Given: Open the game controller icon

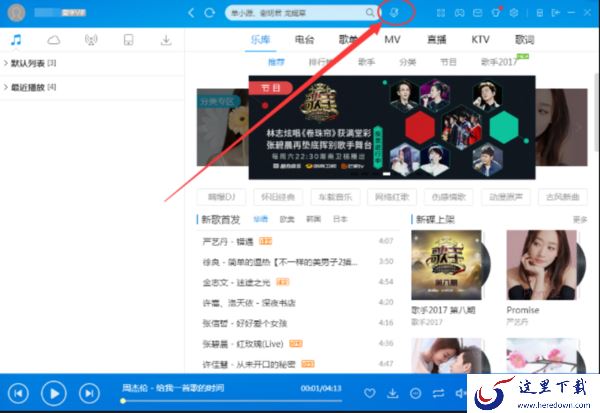Looking at the screenshot, I should point(459,13).
